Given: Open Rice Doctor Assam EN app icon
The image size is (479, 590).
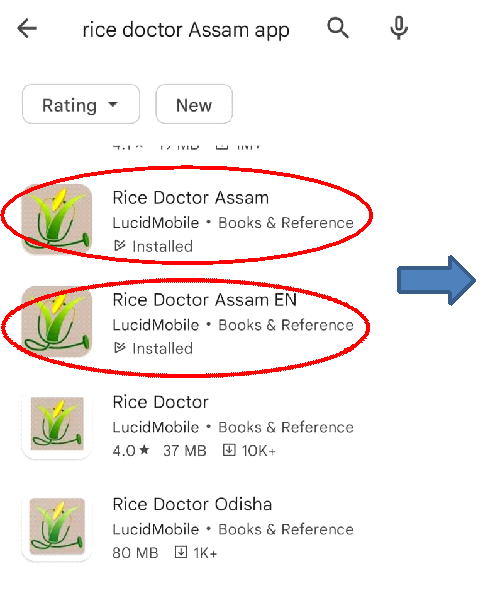Looking at the screenshot, I should (57, 321).
